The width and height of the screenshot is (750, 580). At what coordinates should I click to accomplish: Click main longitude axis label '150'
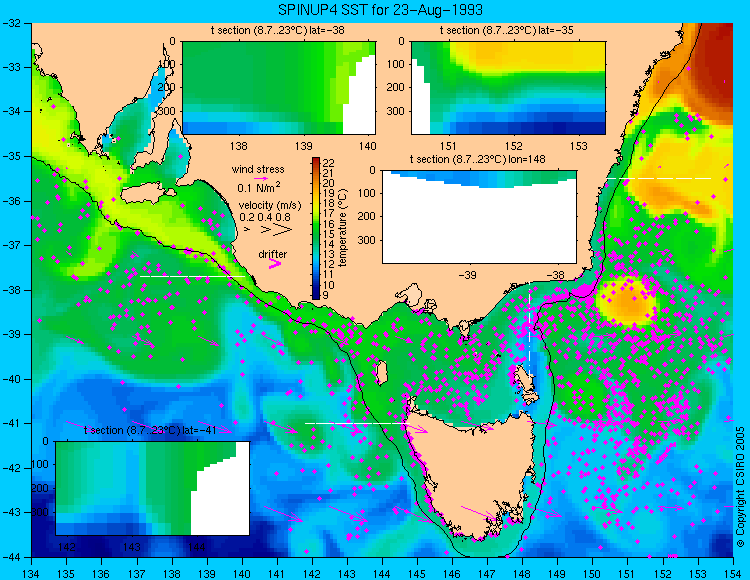pos(592,574)
